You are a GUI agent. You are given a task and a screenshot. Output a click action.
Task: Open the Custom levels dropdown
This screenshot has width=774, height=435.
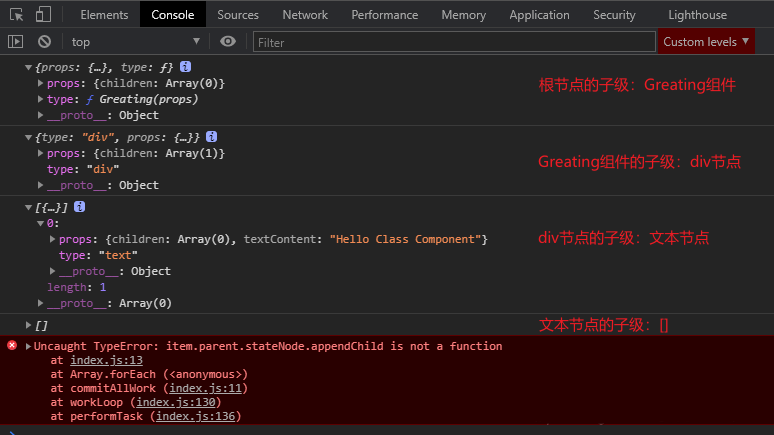click(x=707, y=41)
